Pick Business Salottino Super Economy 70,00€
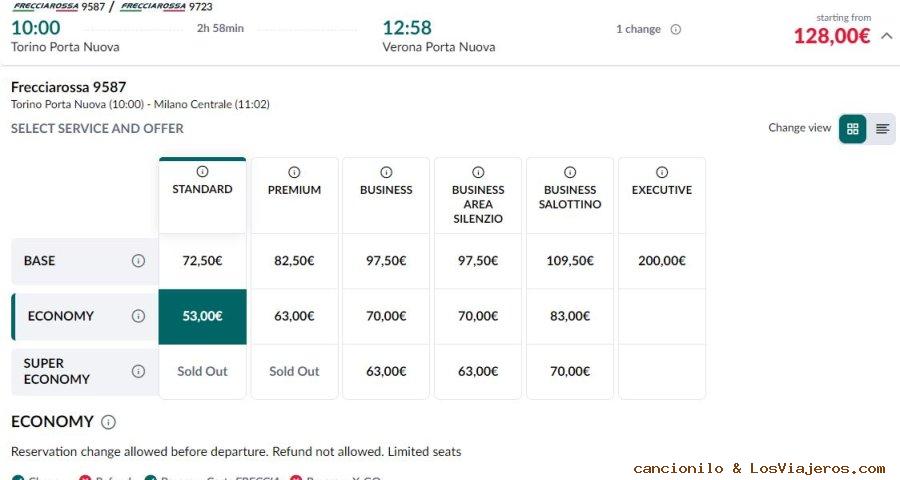Screen dimensions: 900x480 pyautogui.click(x=570, y=371)
